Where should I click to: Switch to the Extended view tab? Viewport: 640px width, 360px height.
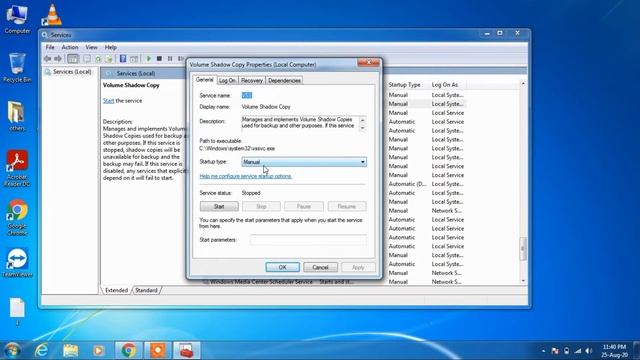click(116, 290)
